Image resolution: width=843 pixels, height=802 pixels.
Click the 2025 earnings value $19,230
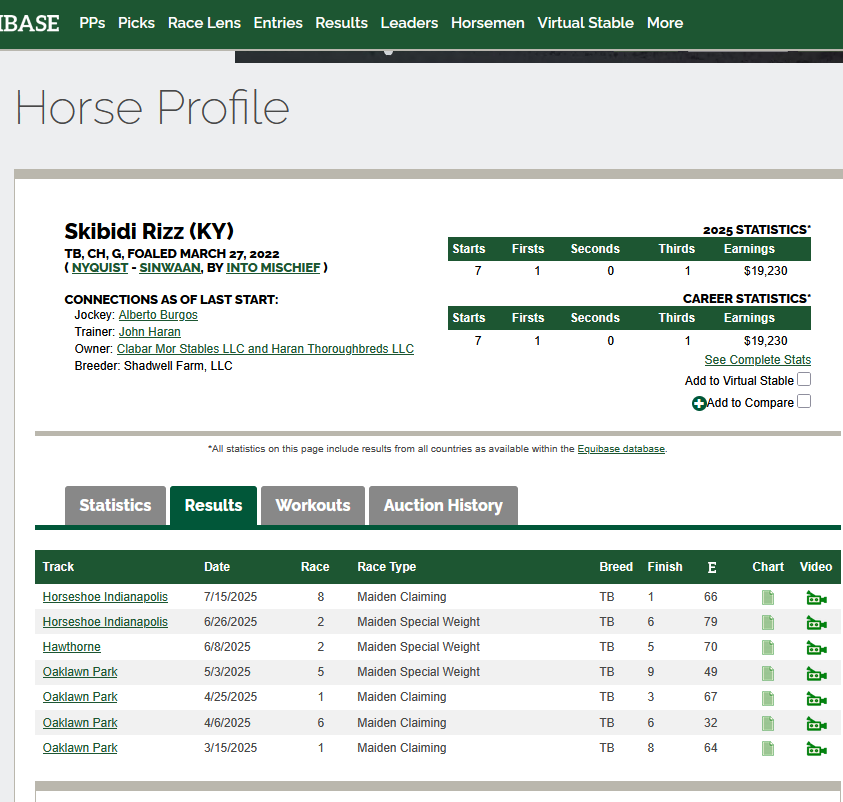(766, 271)
